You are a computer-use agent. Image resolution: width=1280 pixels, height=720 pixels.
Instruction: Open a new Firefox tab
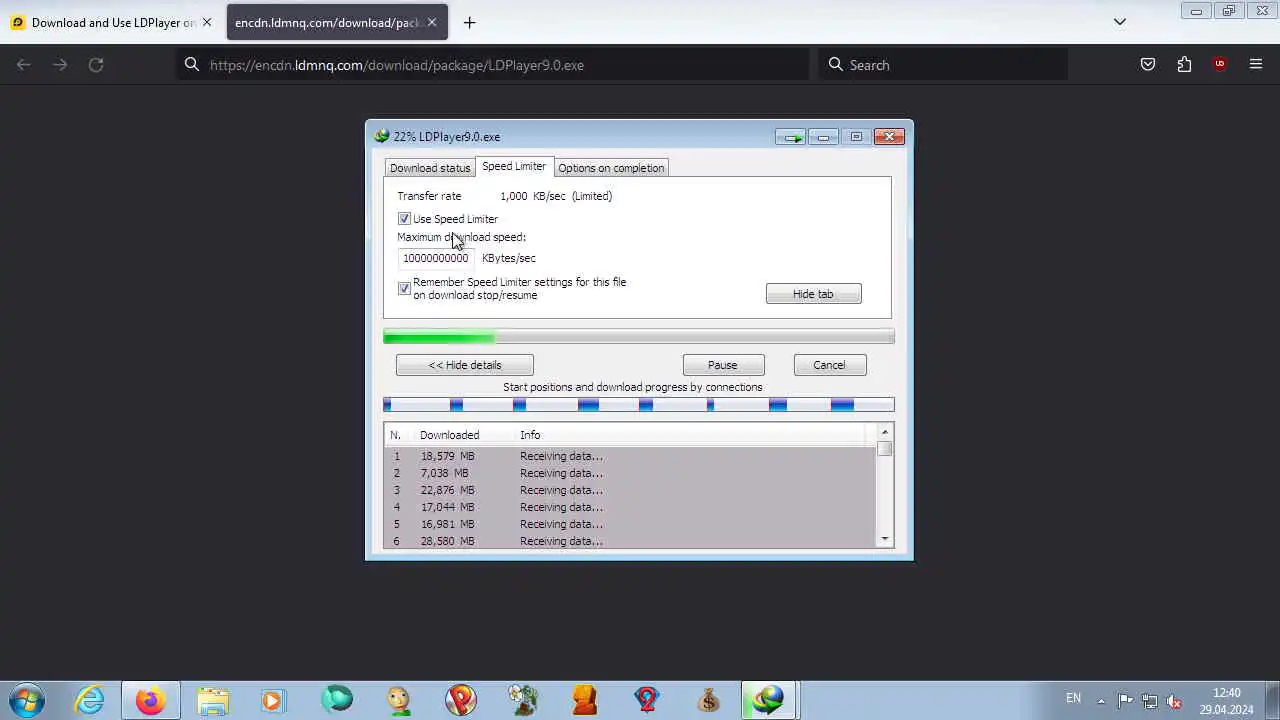click(469, 22)
